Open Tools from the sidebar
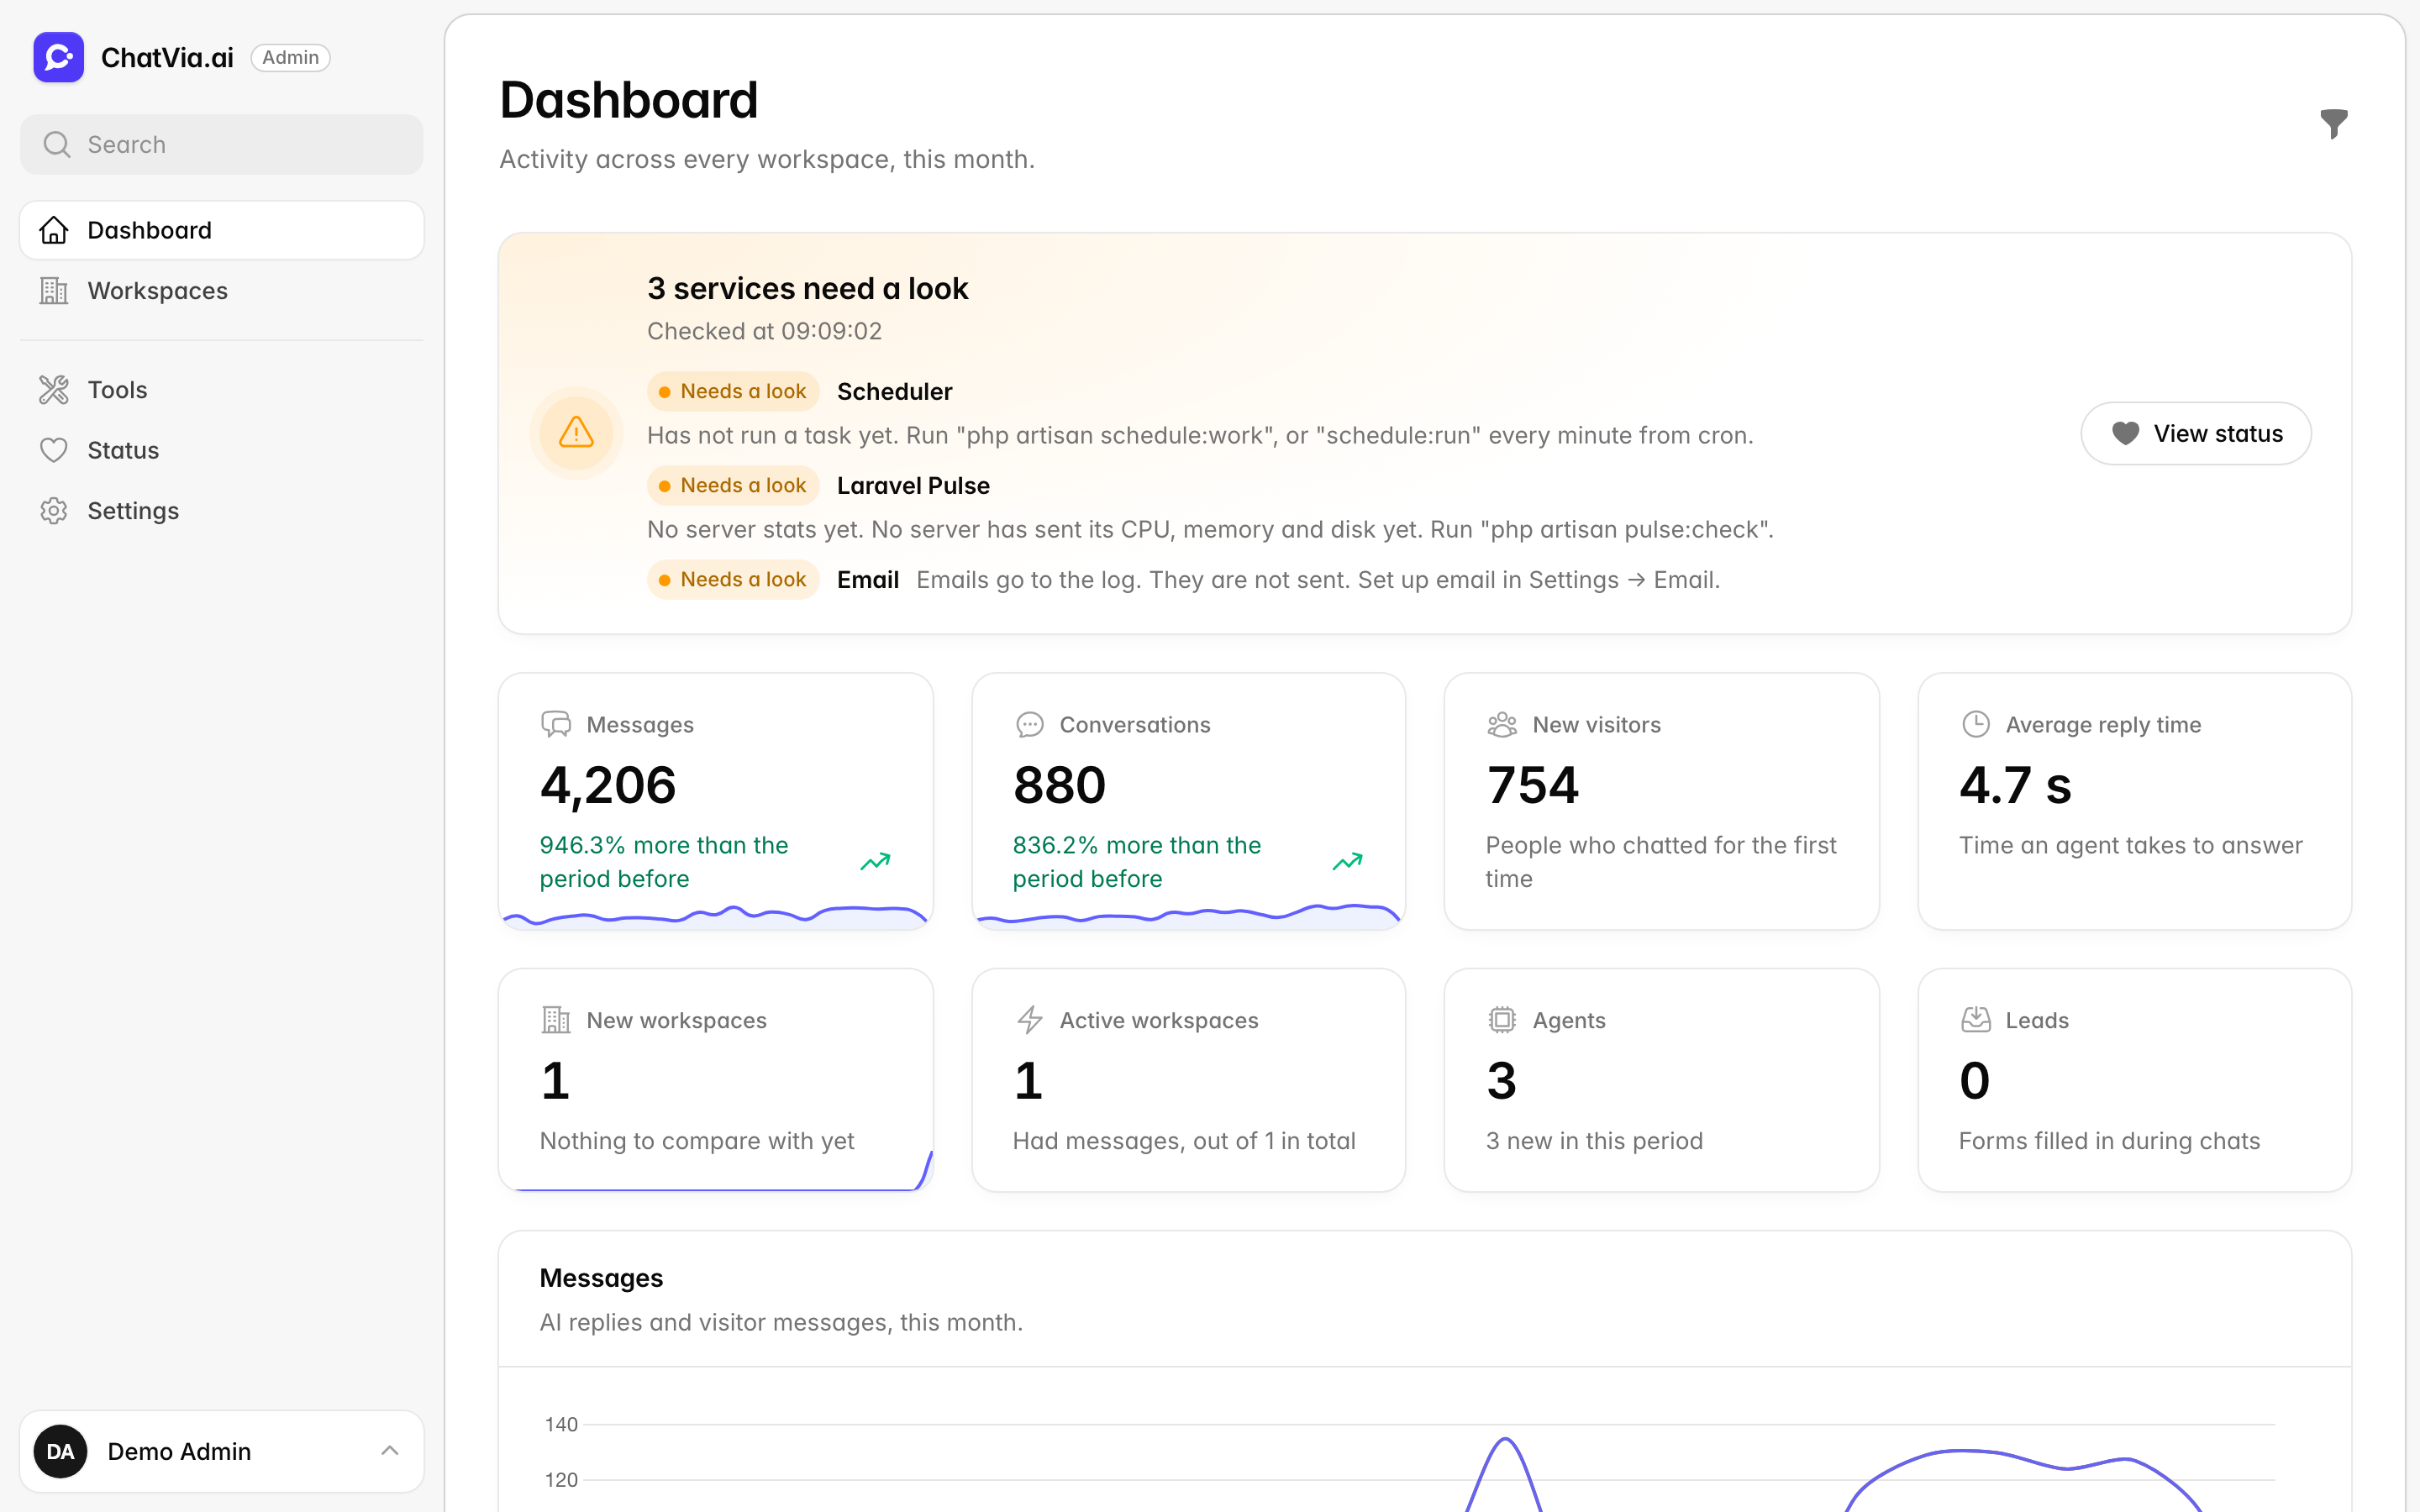 [222, 390]
